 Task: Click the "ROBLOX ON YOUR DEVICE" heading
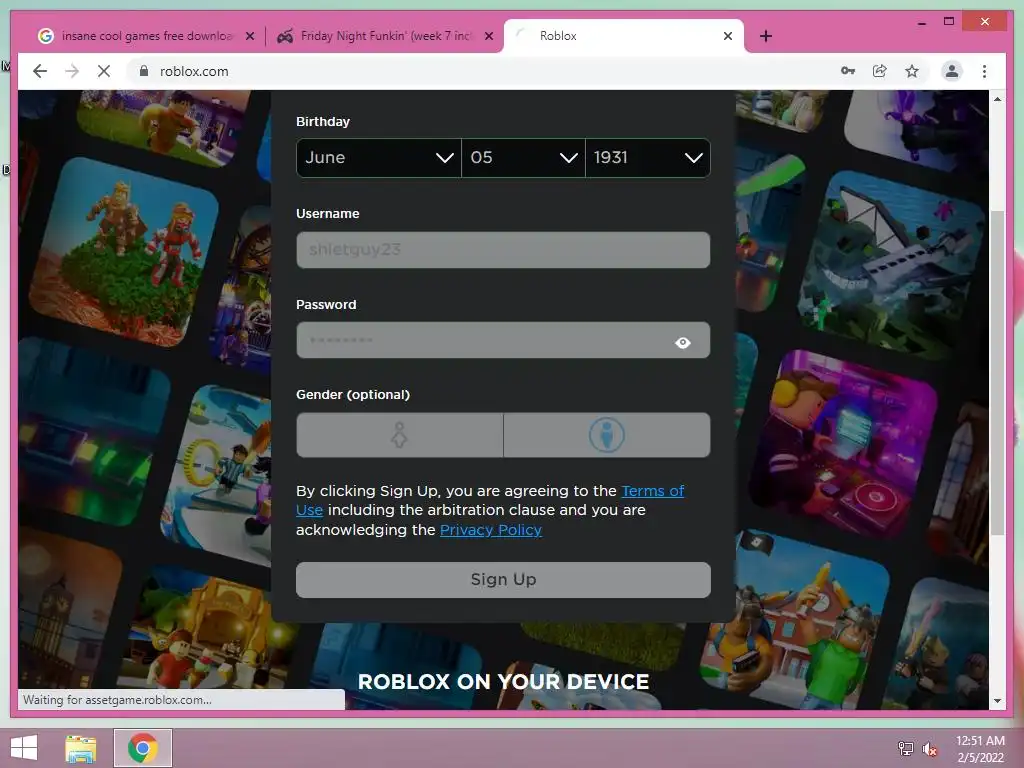504,682
